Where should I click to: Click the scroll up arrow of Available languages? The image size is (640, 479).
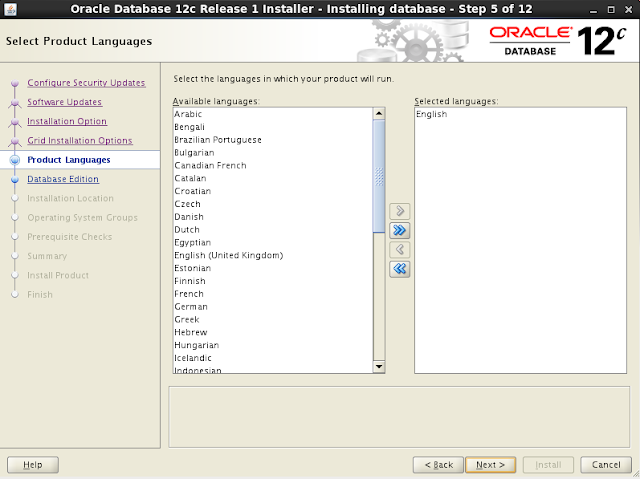click(x=379, y=113)
